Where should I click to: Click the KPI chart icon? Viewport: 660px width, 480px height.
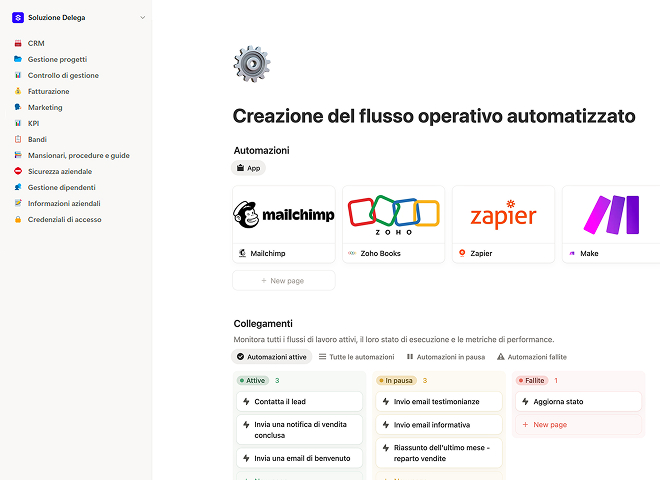click(18, 123)
